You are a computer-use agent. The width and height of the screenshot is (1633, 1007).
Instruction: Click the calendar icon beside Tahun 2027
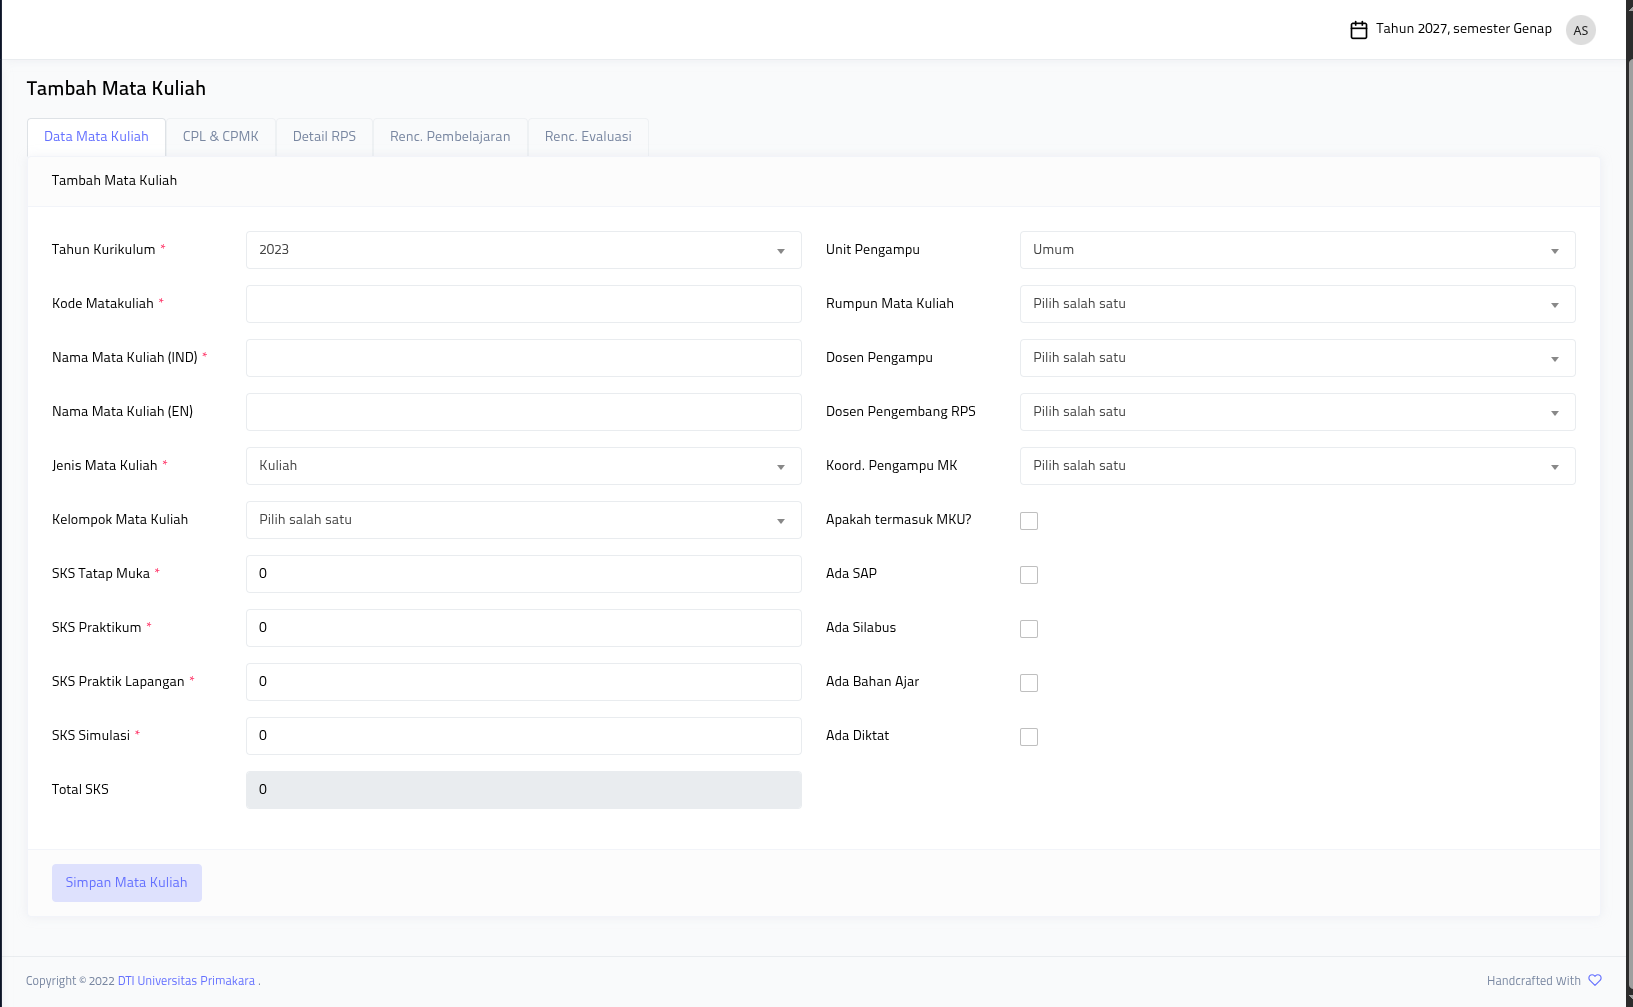point(1358,30)
